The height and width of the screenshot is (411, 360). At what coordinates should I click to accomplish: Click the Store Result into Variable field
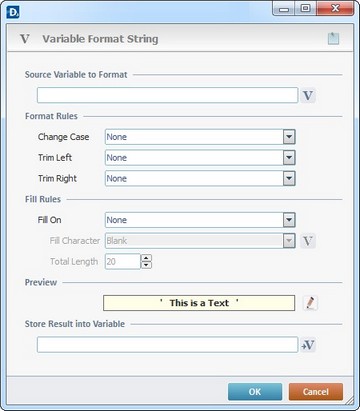tap(167, 345)
